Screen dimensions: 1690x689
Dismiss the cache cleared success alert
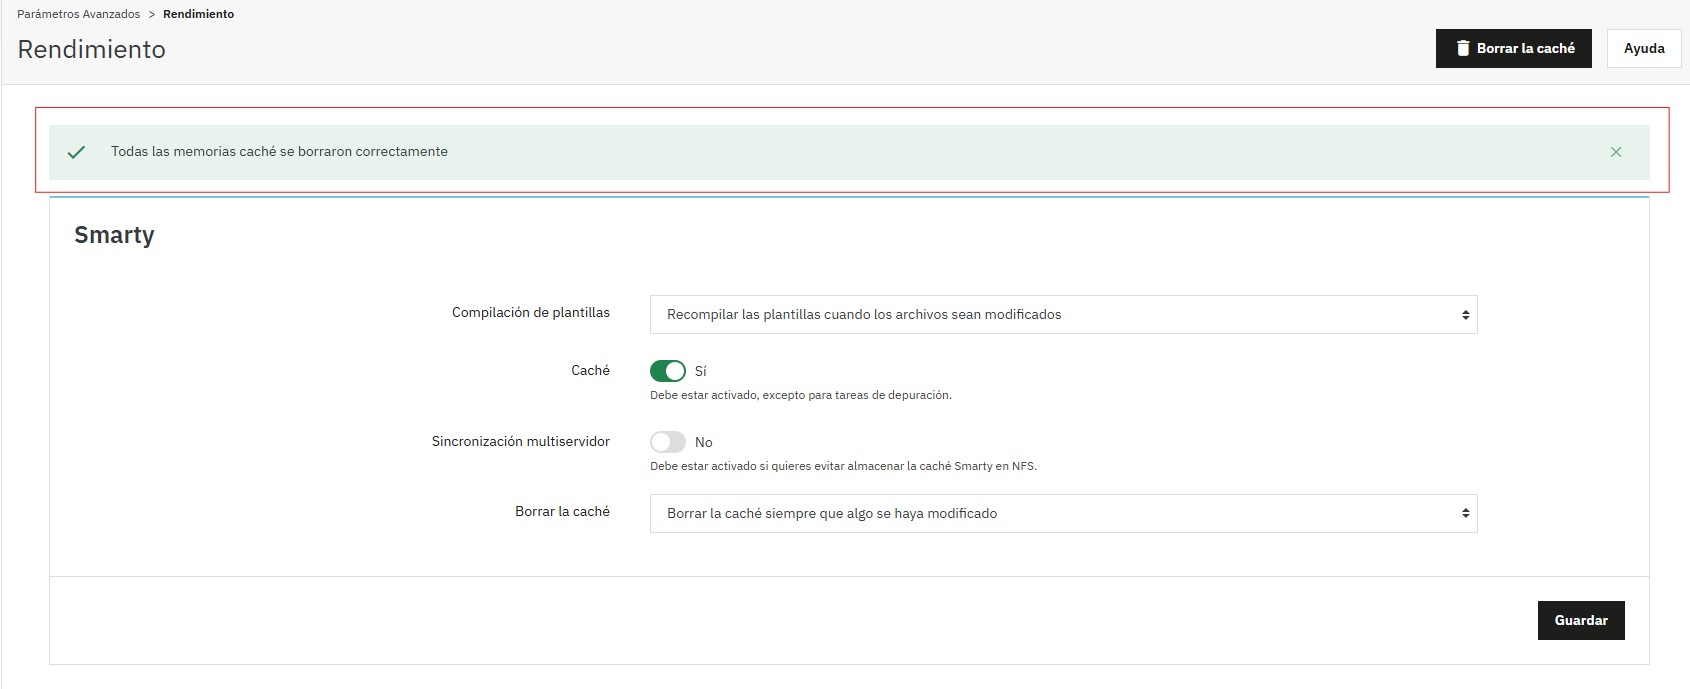click(x=1616, y=152)
